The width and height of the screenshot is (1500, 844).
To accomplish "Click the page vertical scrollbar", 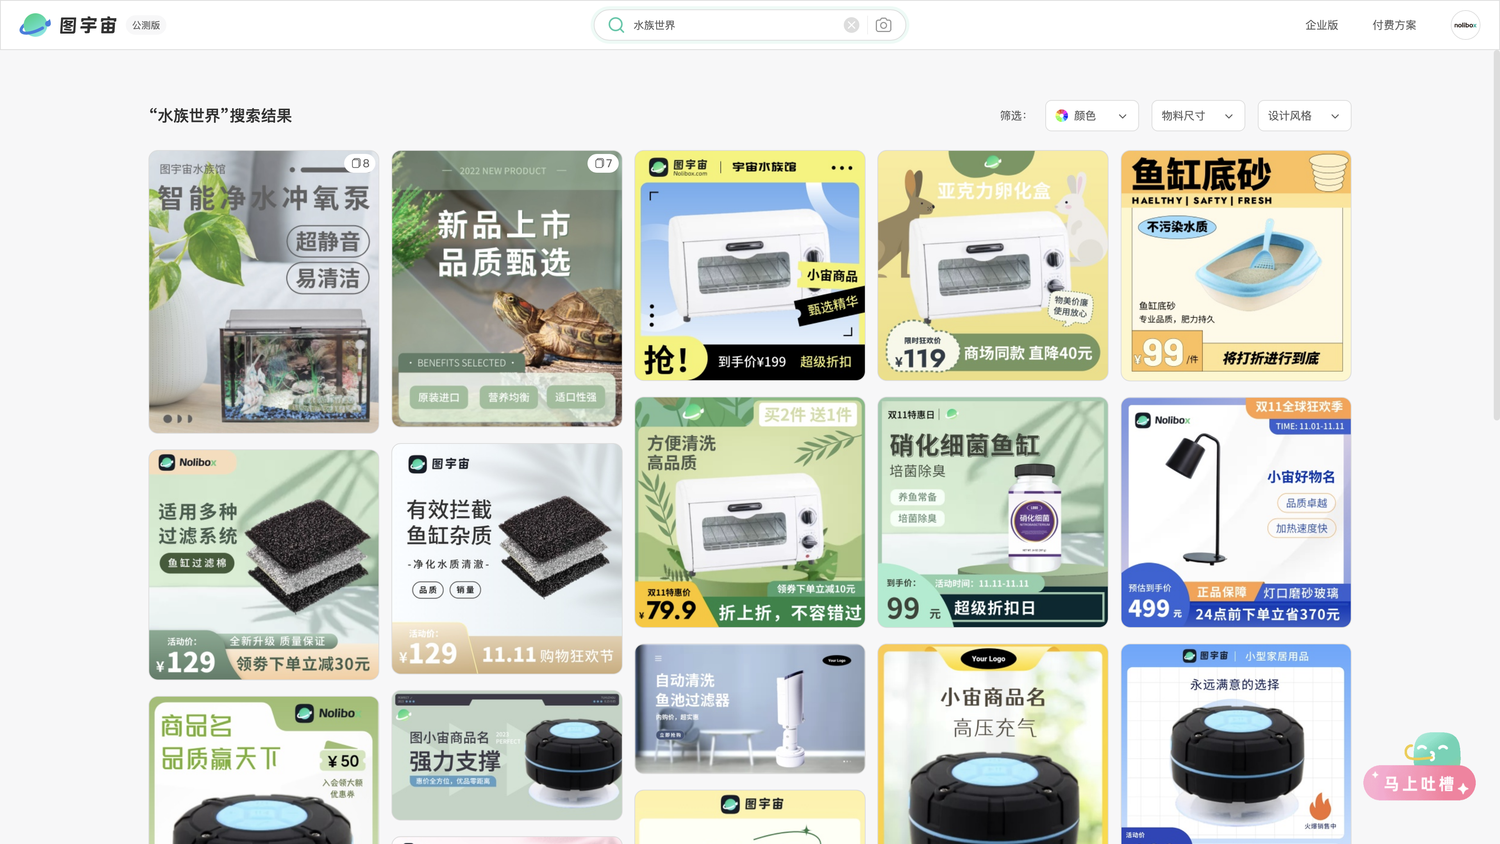I will pos(1495,235).
